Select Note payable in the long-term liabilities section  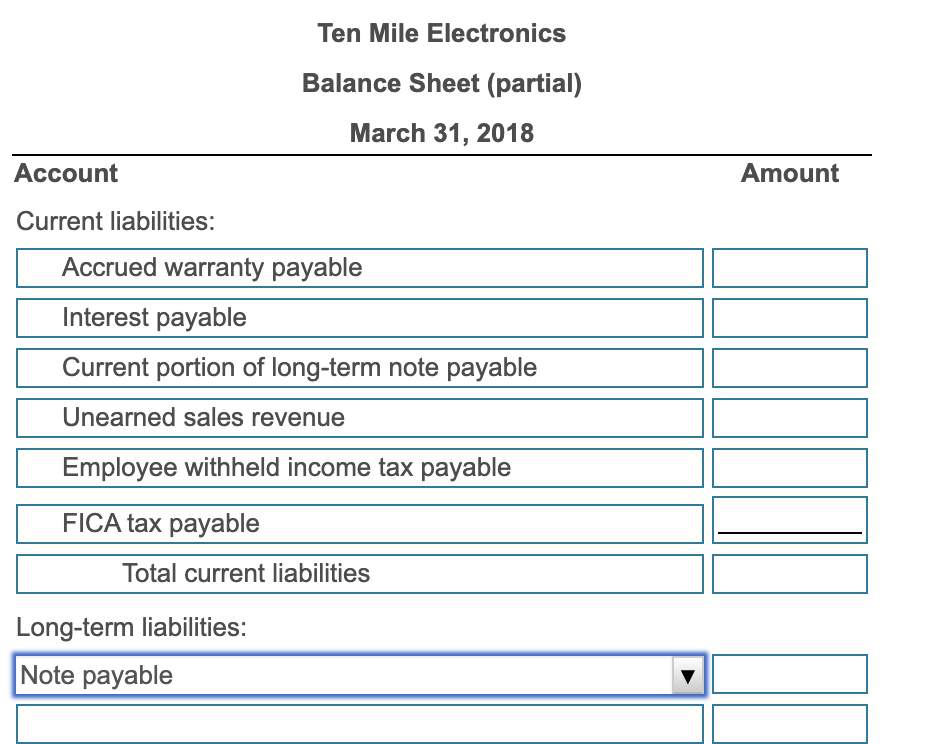coord(340,675)
